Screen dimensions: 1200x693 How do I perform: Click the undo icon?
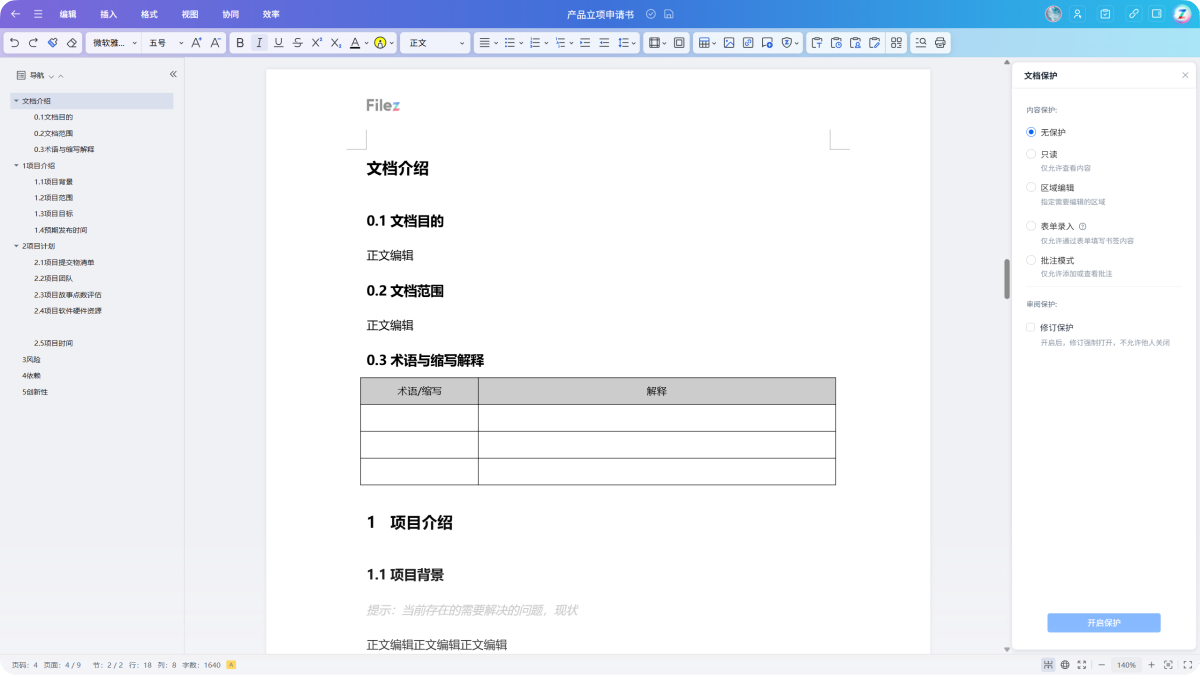point(14,42)
